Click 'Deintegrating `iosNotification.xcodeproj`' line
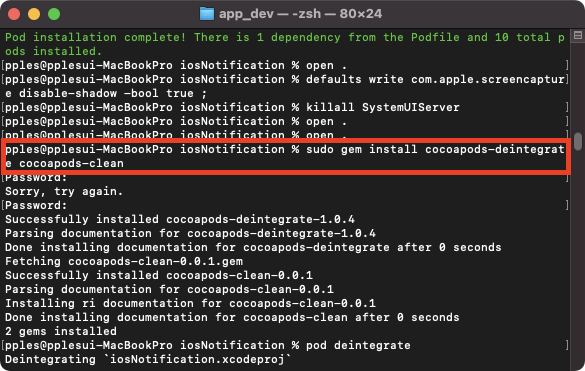Screen dimensions: 585x371 coord(148,359)
